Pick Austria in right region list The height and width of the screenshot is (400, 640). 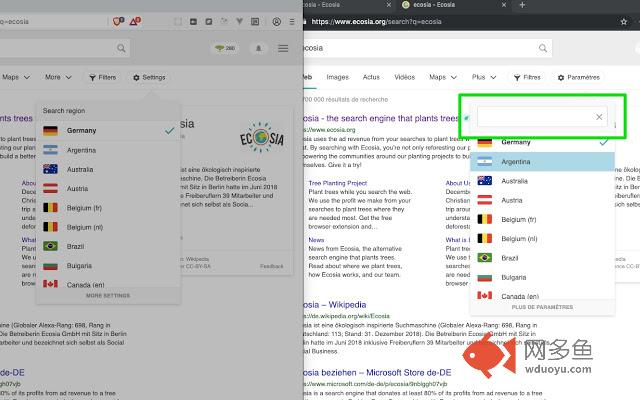[x=542, y=200]
